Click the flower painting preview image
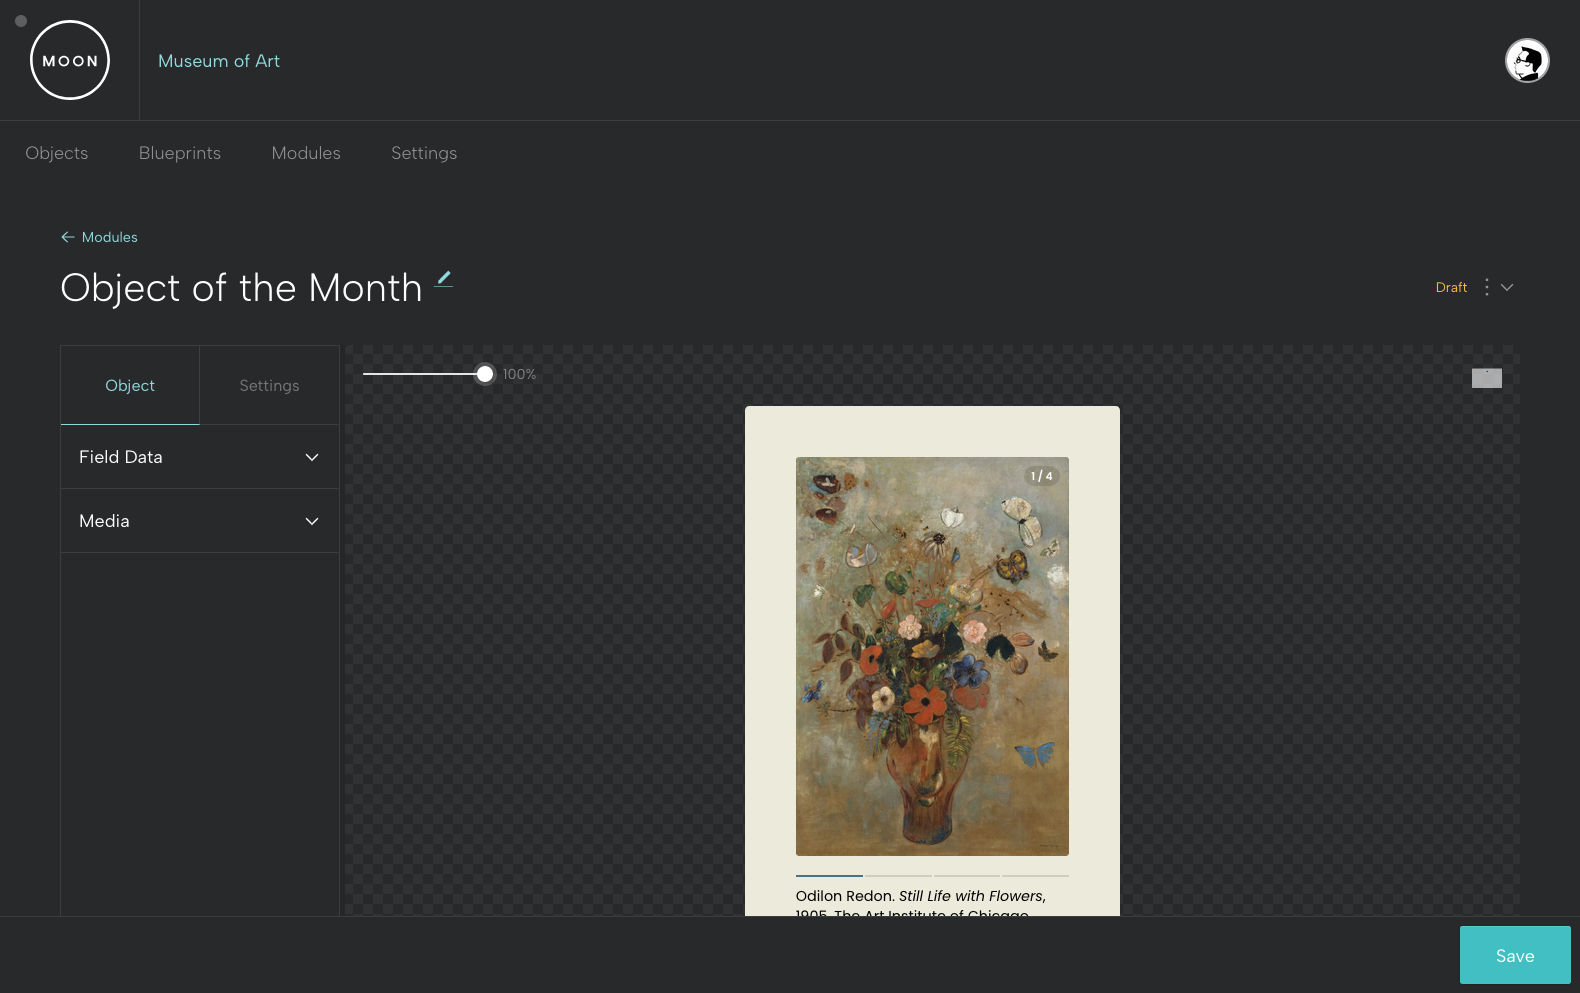The height and width of the screenshot is (993, 1580). [x=932, y=656]
